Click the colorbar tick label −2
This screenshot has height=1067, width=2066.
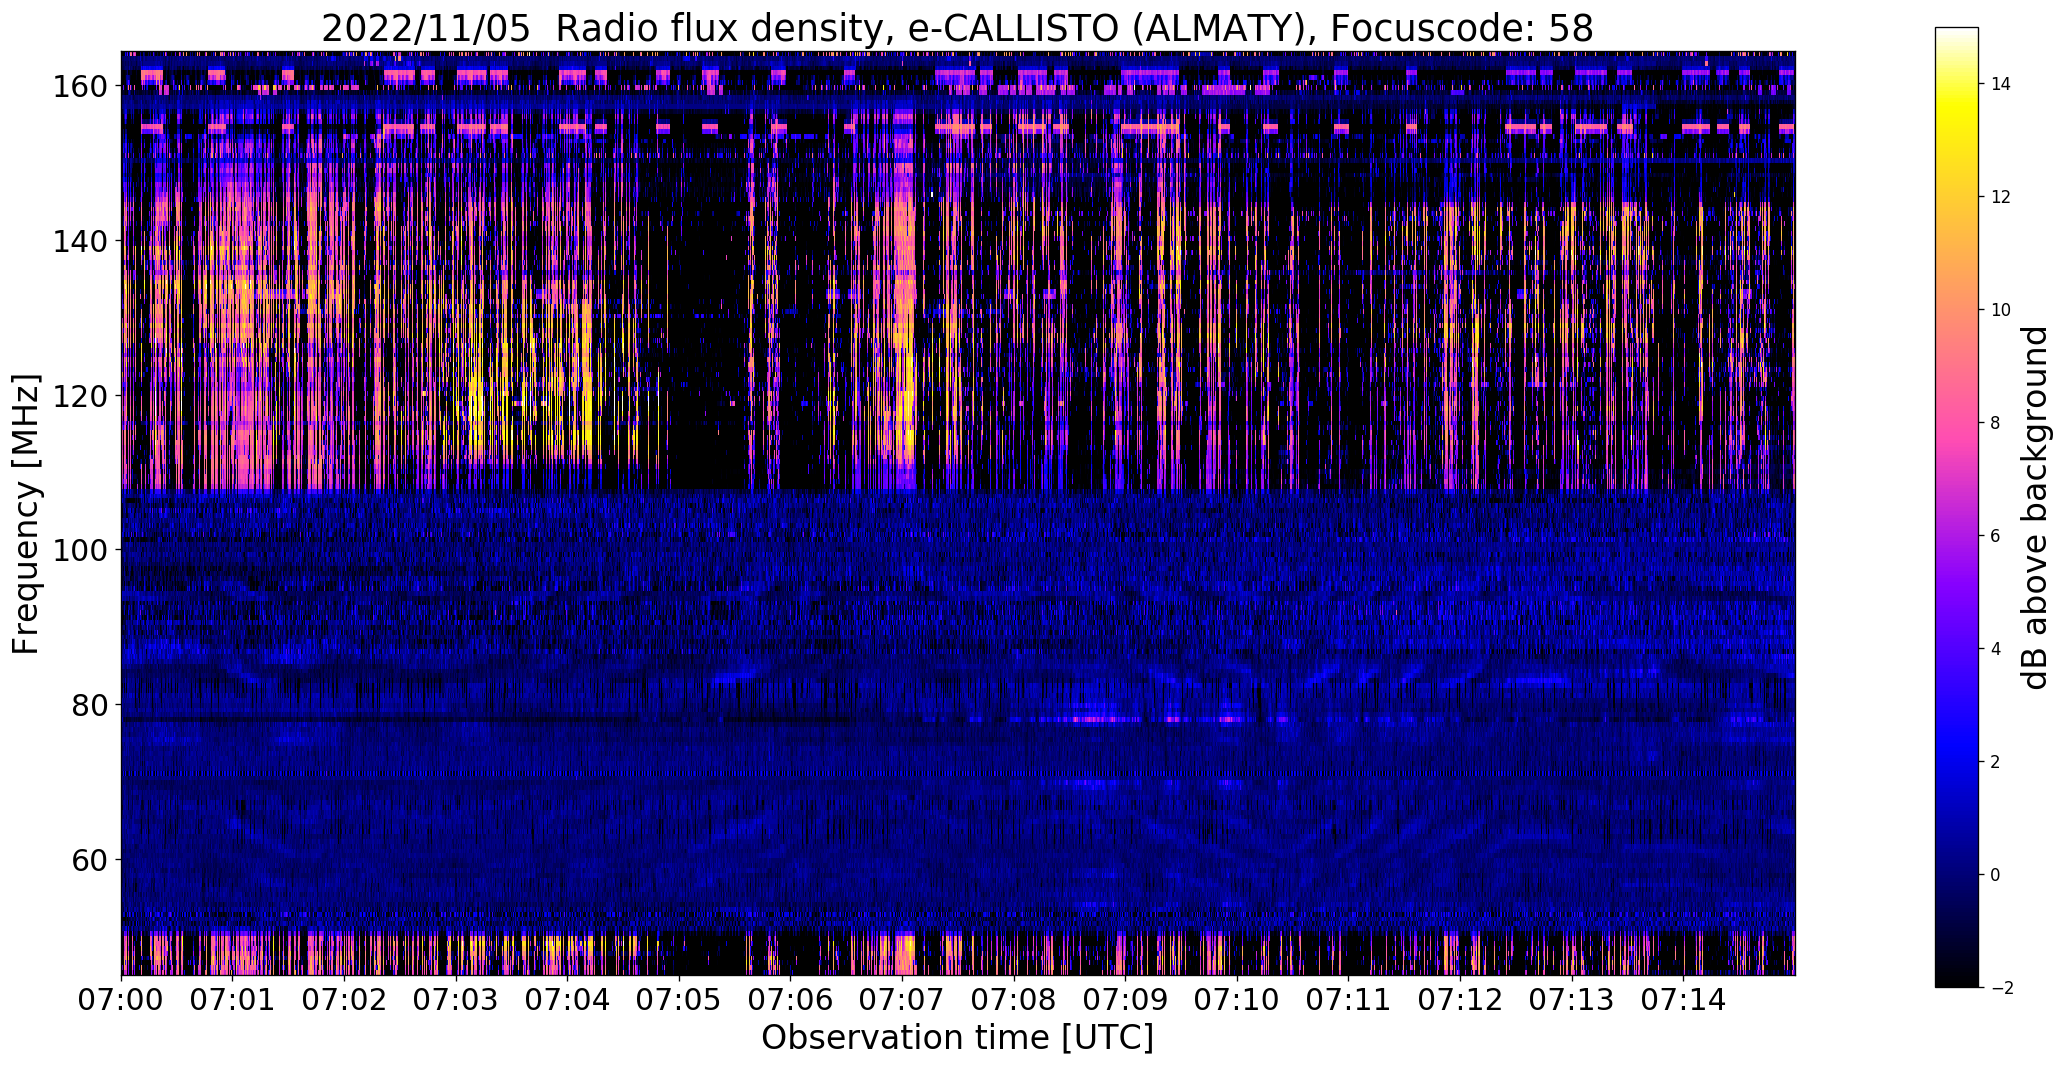2001,988
